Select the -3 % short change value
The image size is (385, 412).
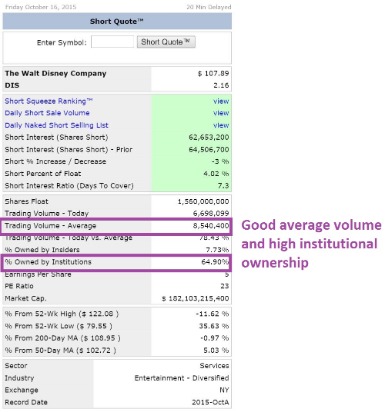click(220, 161)
